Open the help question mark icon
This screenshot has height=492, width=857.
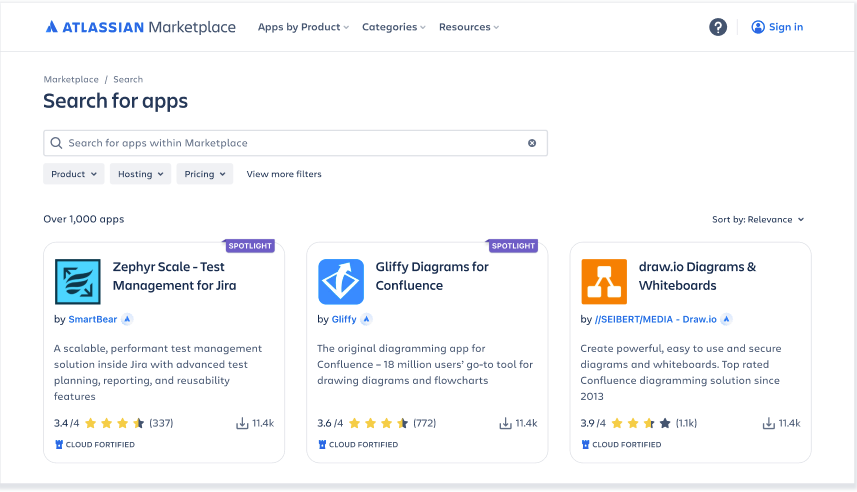coord(718,27)
